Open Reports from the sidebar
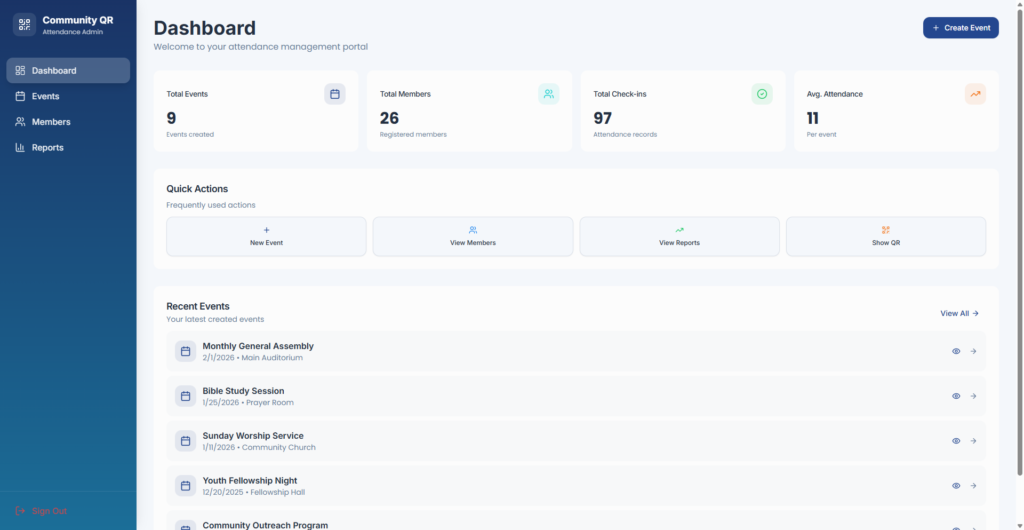 click(x=47, y=147)
